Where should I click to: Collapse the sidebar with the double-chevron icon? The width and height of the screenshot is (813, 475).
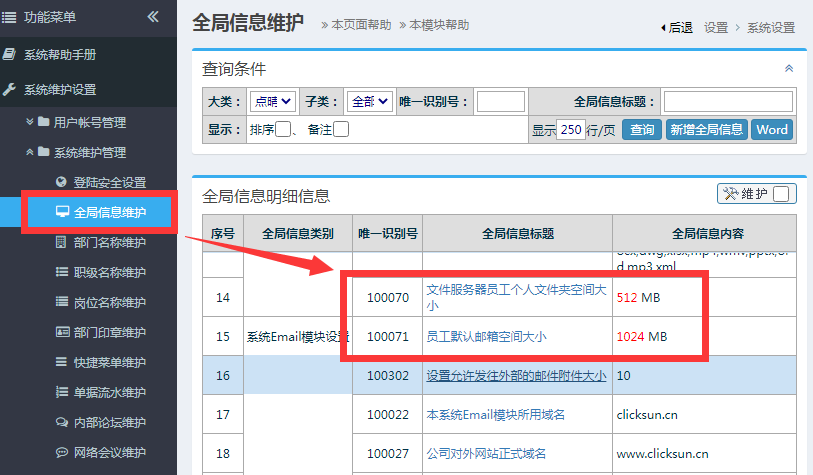153,17
